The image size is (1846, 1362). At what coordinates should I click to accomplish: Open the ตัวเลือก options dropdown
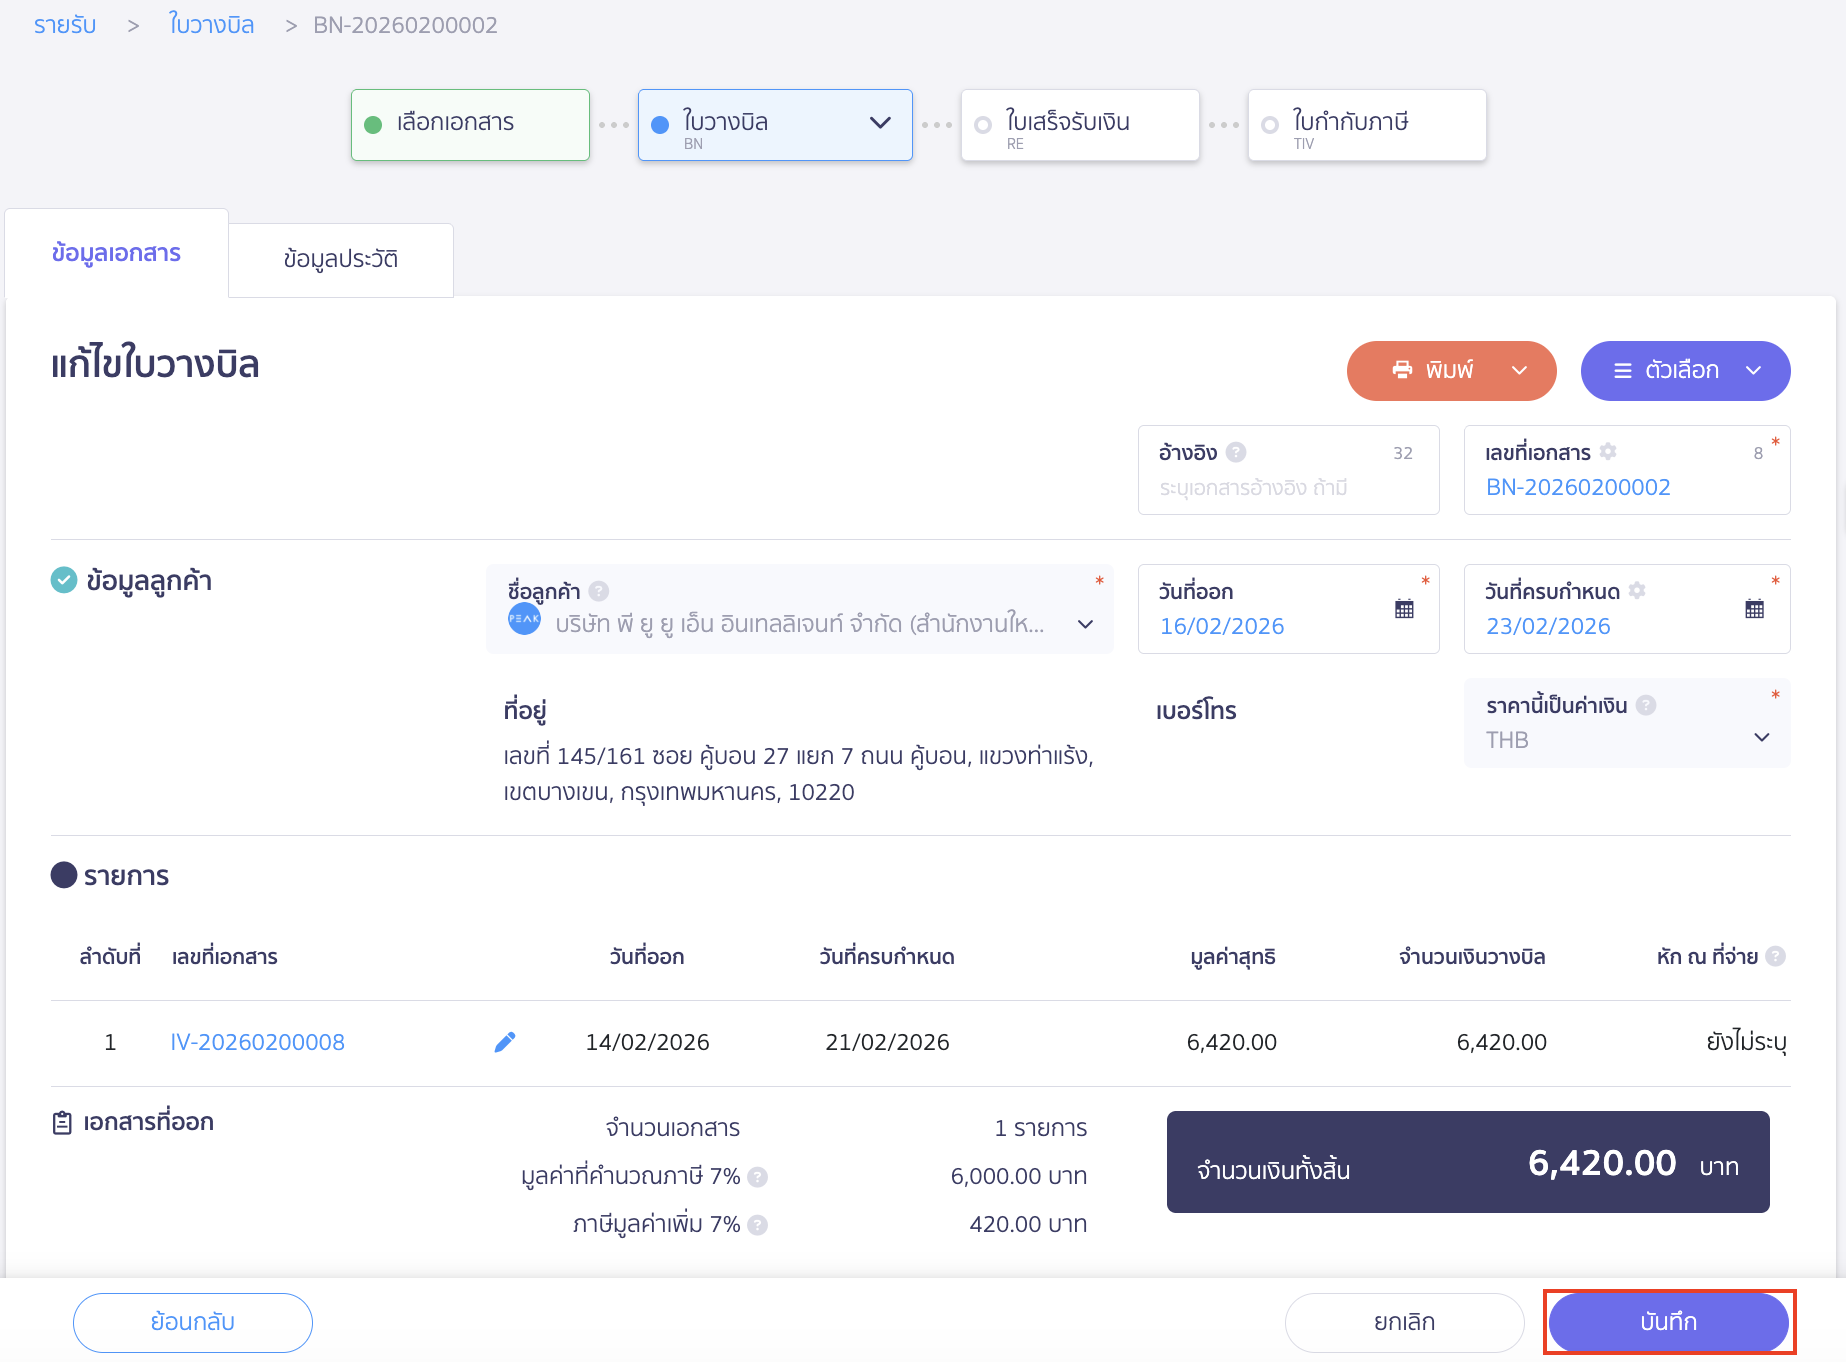1685,371
